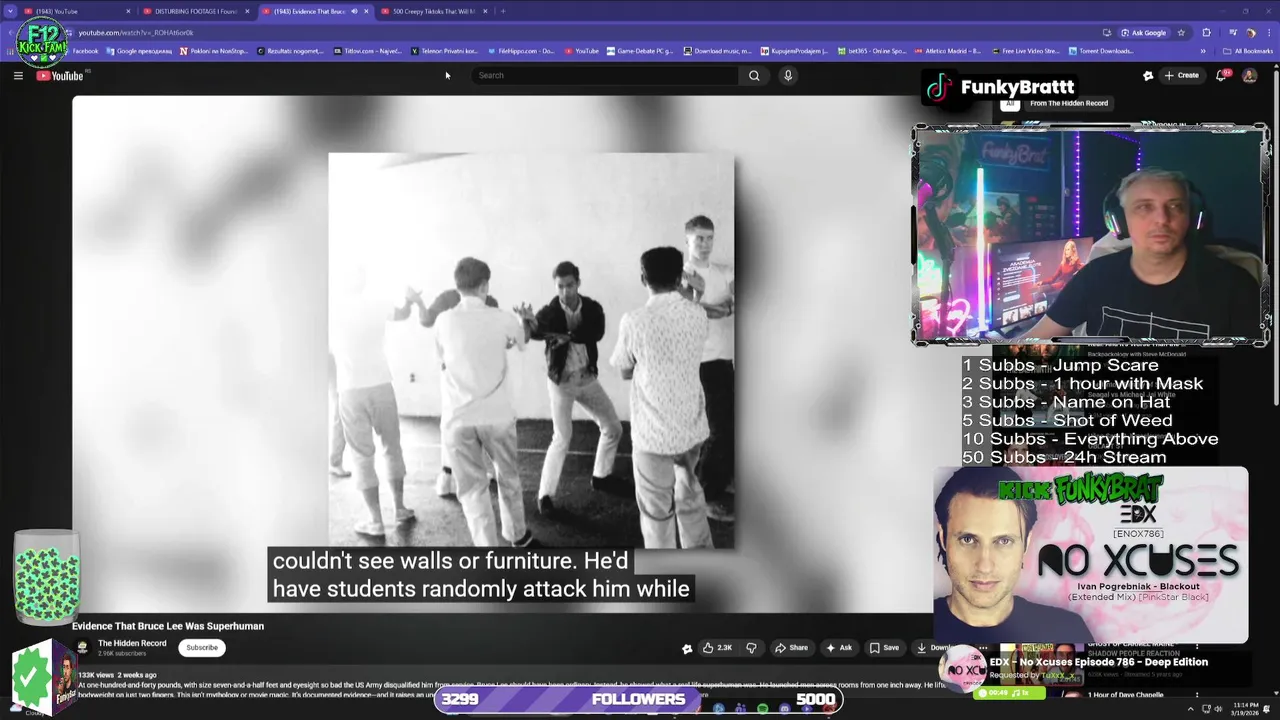Open Game-Debate PC bookmark
Screen dimensions: 1280x720
[x=640, y=51]
